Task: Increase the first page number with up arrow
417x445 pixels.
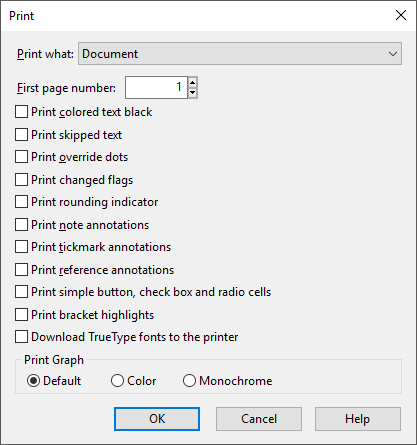Action: (x=192, y=82)
